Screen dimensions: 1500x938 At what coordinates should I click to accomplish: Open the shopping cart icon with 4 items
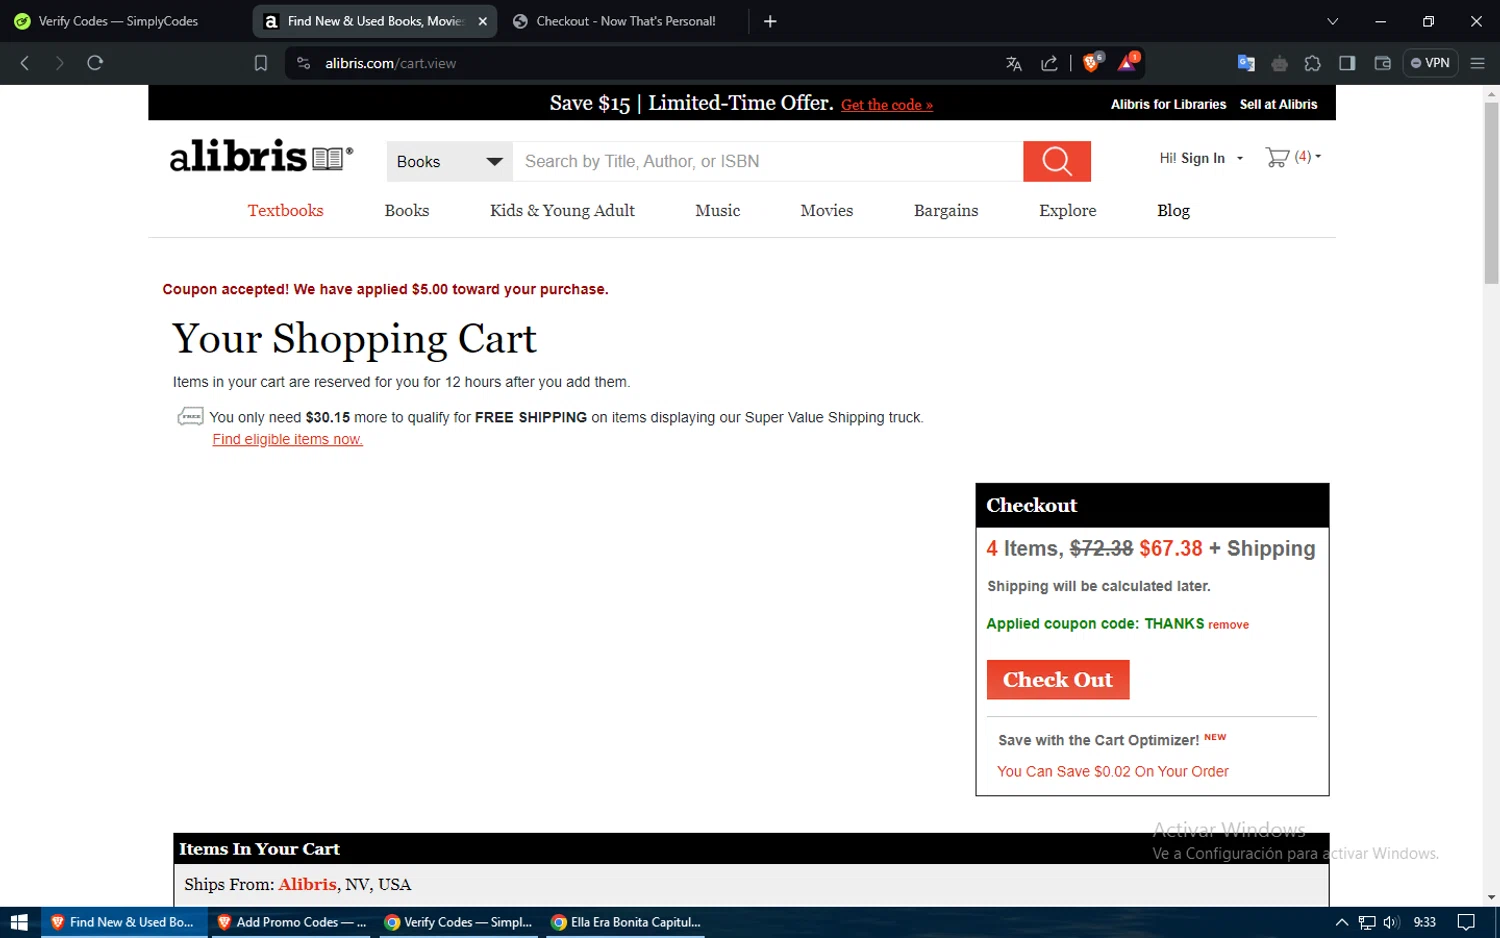point(1292,157)
